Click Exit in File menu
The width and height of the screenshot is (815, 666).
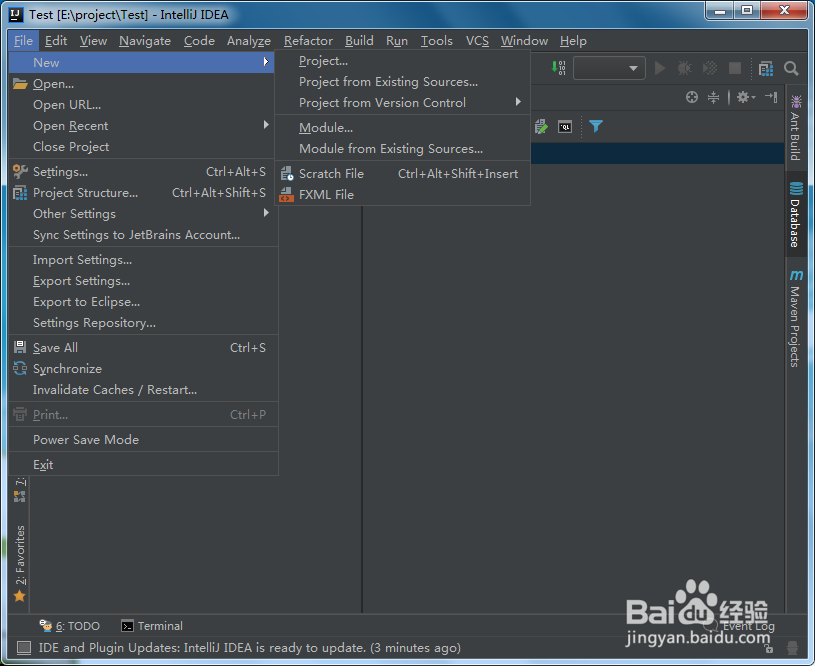pyautogui.click(x=141, y=464)
